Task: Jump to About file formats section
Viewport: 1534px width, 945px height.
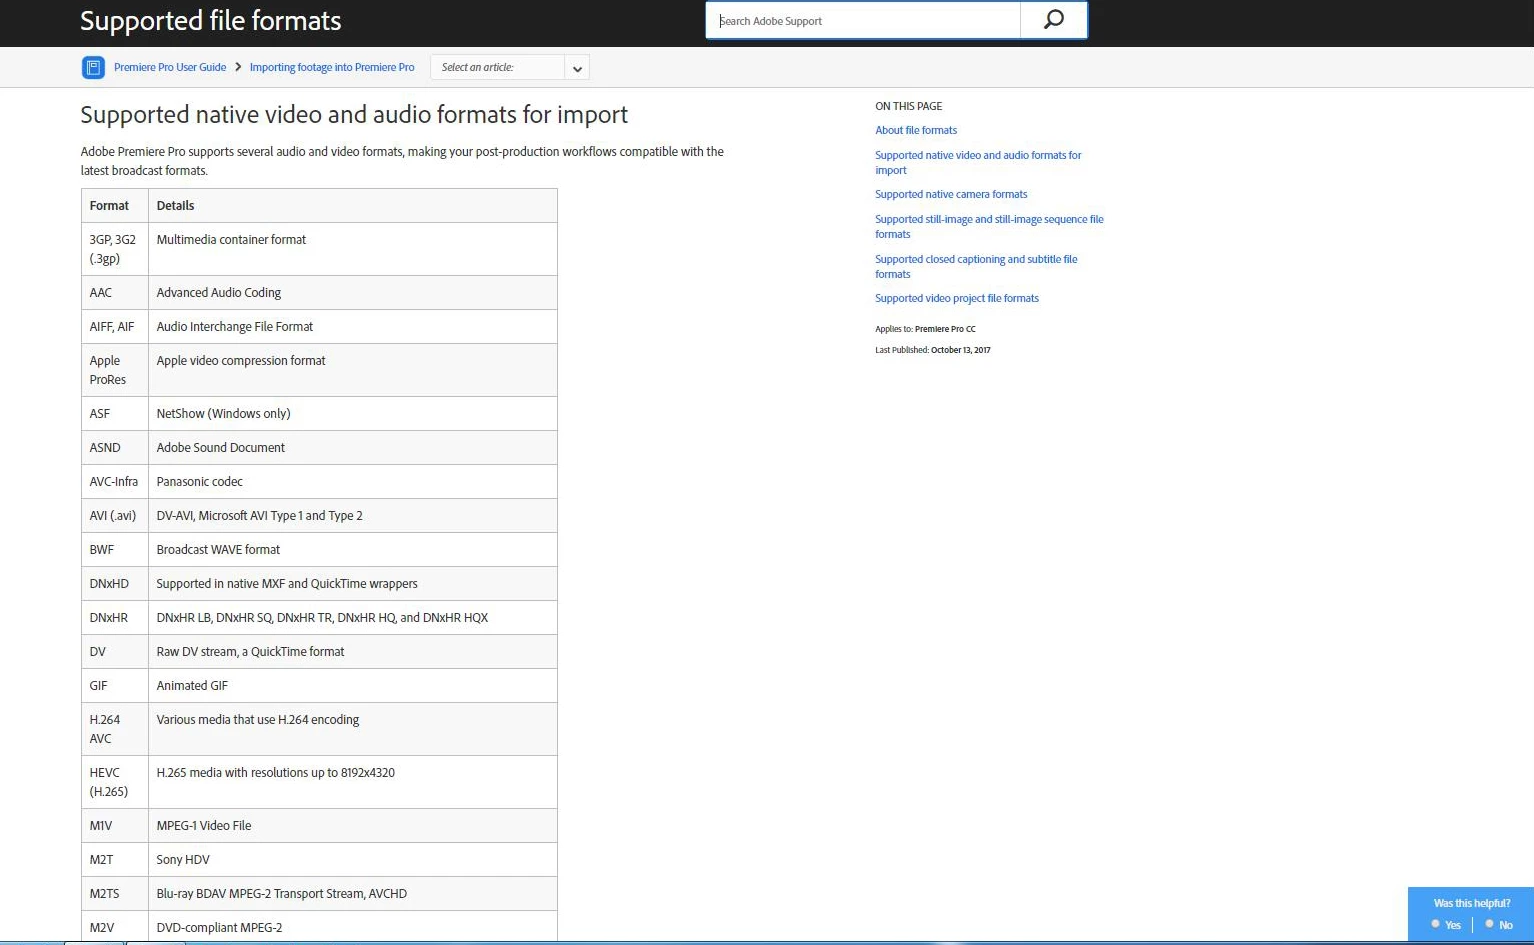Action: tap(916, 130)
